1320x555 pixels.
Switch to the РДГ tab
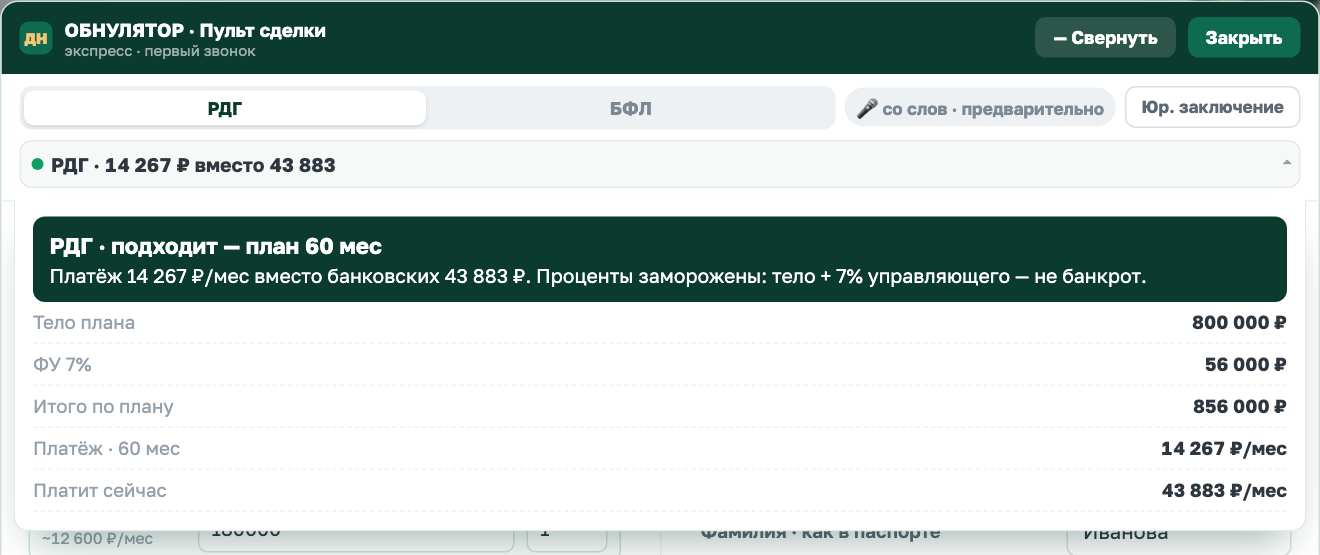pos(225,108)
